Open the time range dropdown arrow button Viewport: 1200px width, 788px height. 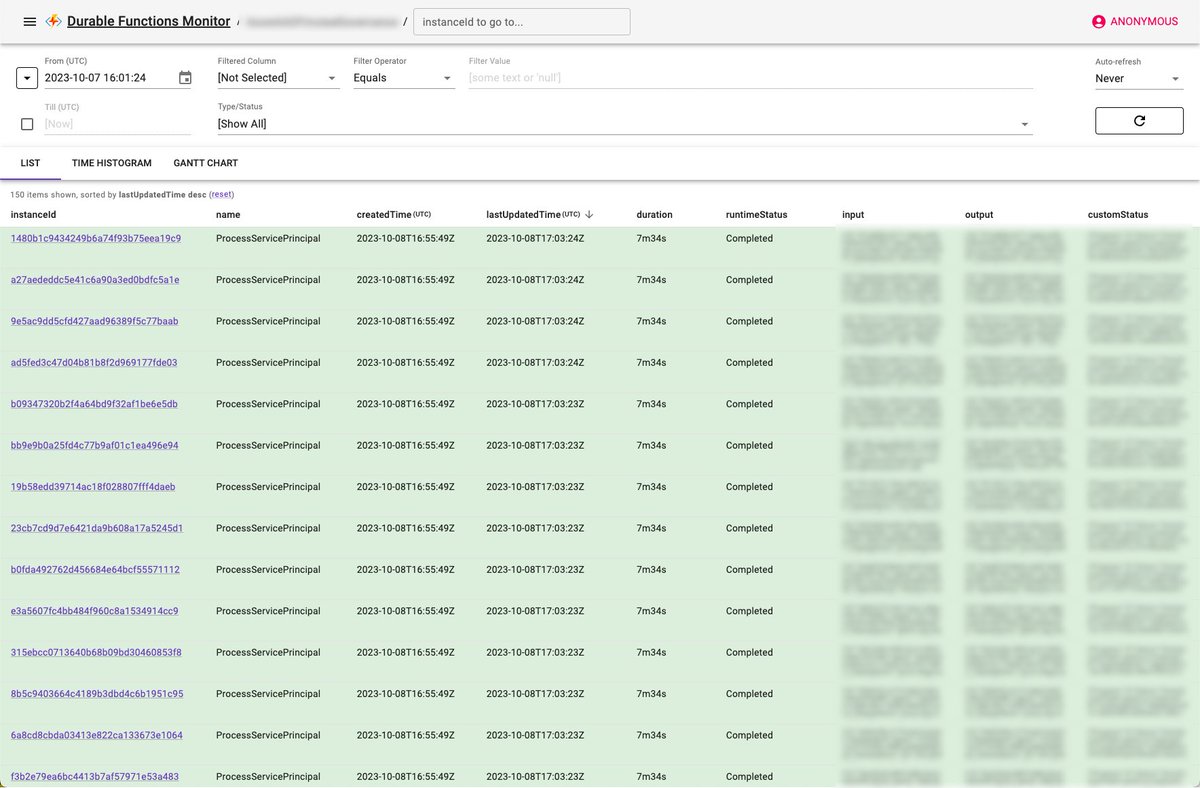tap(27, 78)
